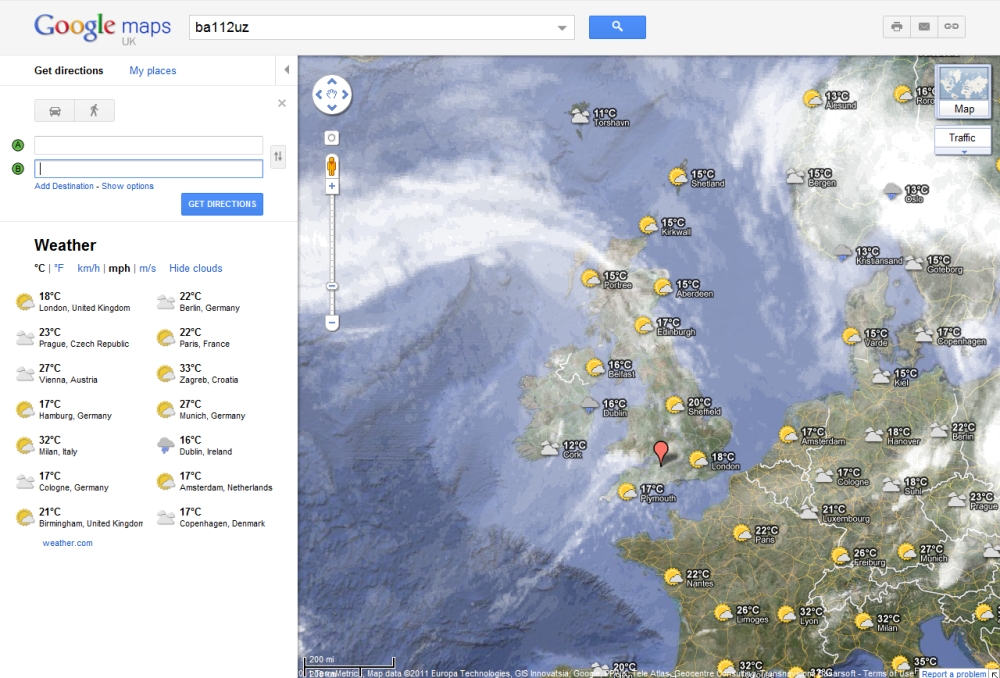Viewport: 1000px width, 678px height.
Task: Switch wind speed to m/s
Action: (147, 268)
